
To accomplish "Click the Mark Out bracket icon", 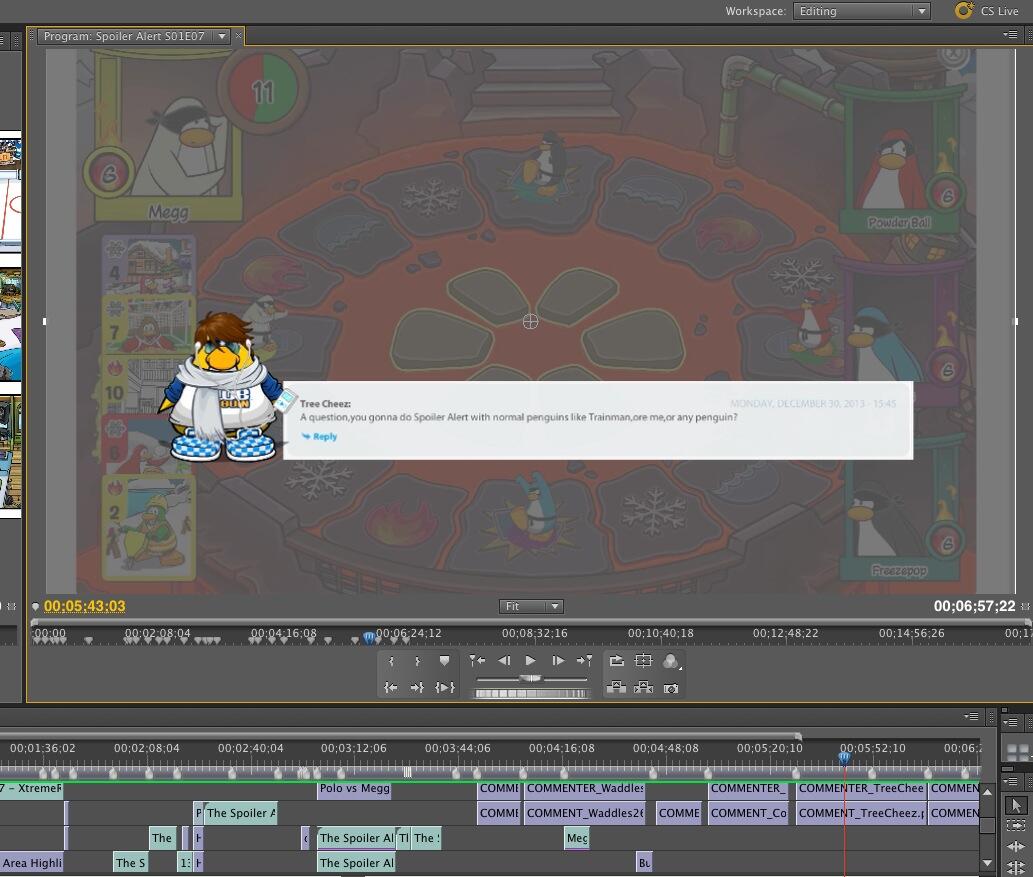I will (x=417, y=661).
